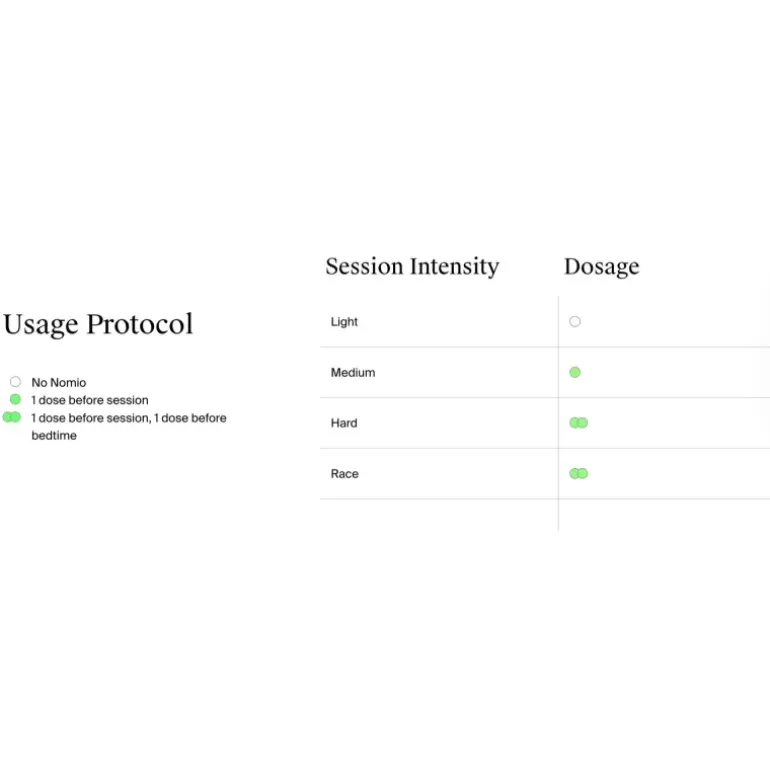This screenshot has width=770, height=770.
Task: Click the single green dot in legend
Action: (x=15, y=399)
